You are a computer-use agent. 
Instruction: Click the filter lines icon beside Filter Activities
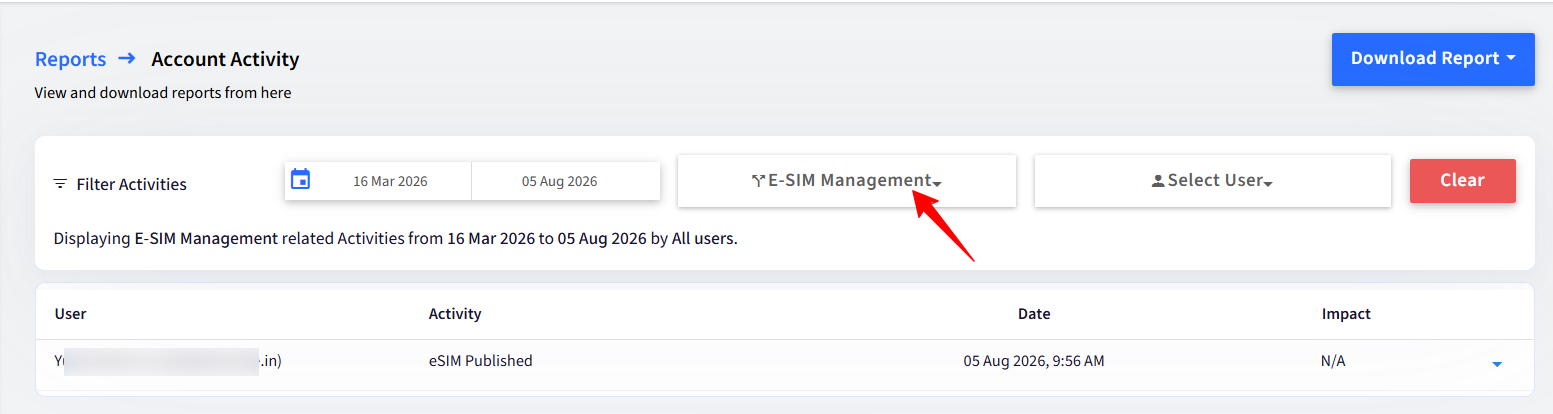click(60, 184)
